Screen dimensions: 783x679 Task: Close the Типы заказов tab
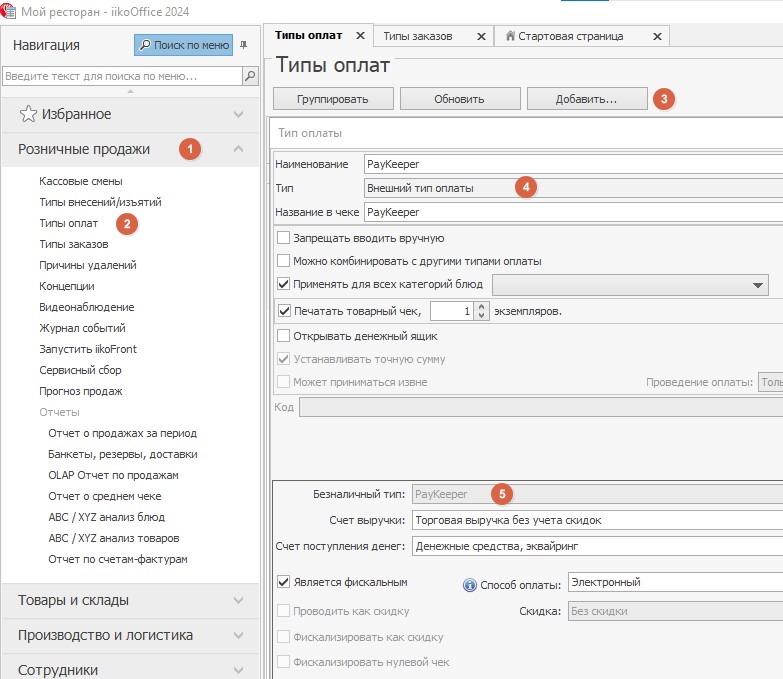point(481,36)
